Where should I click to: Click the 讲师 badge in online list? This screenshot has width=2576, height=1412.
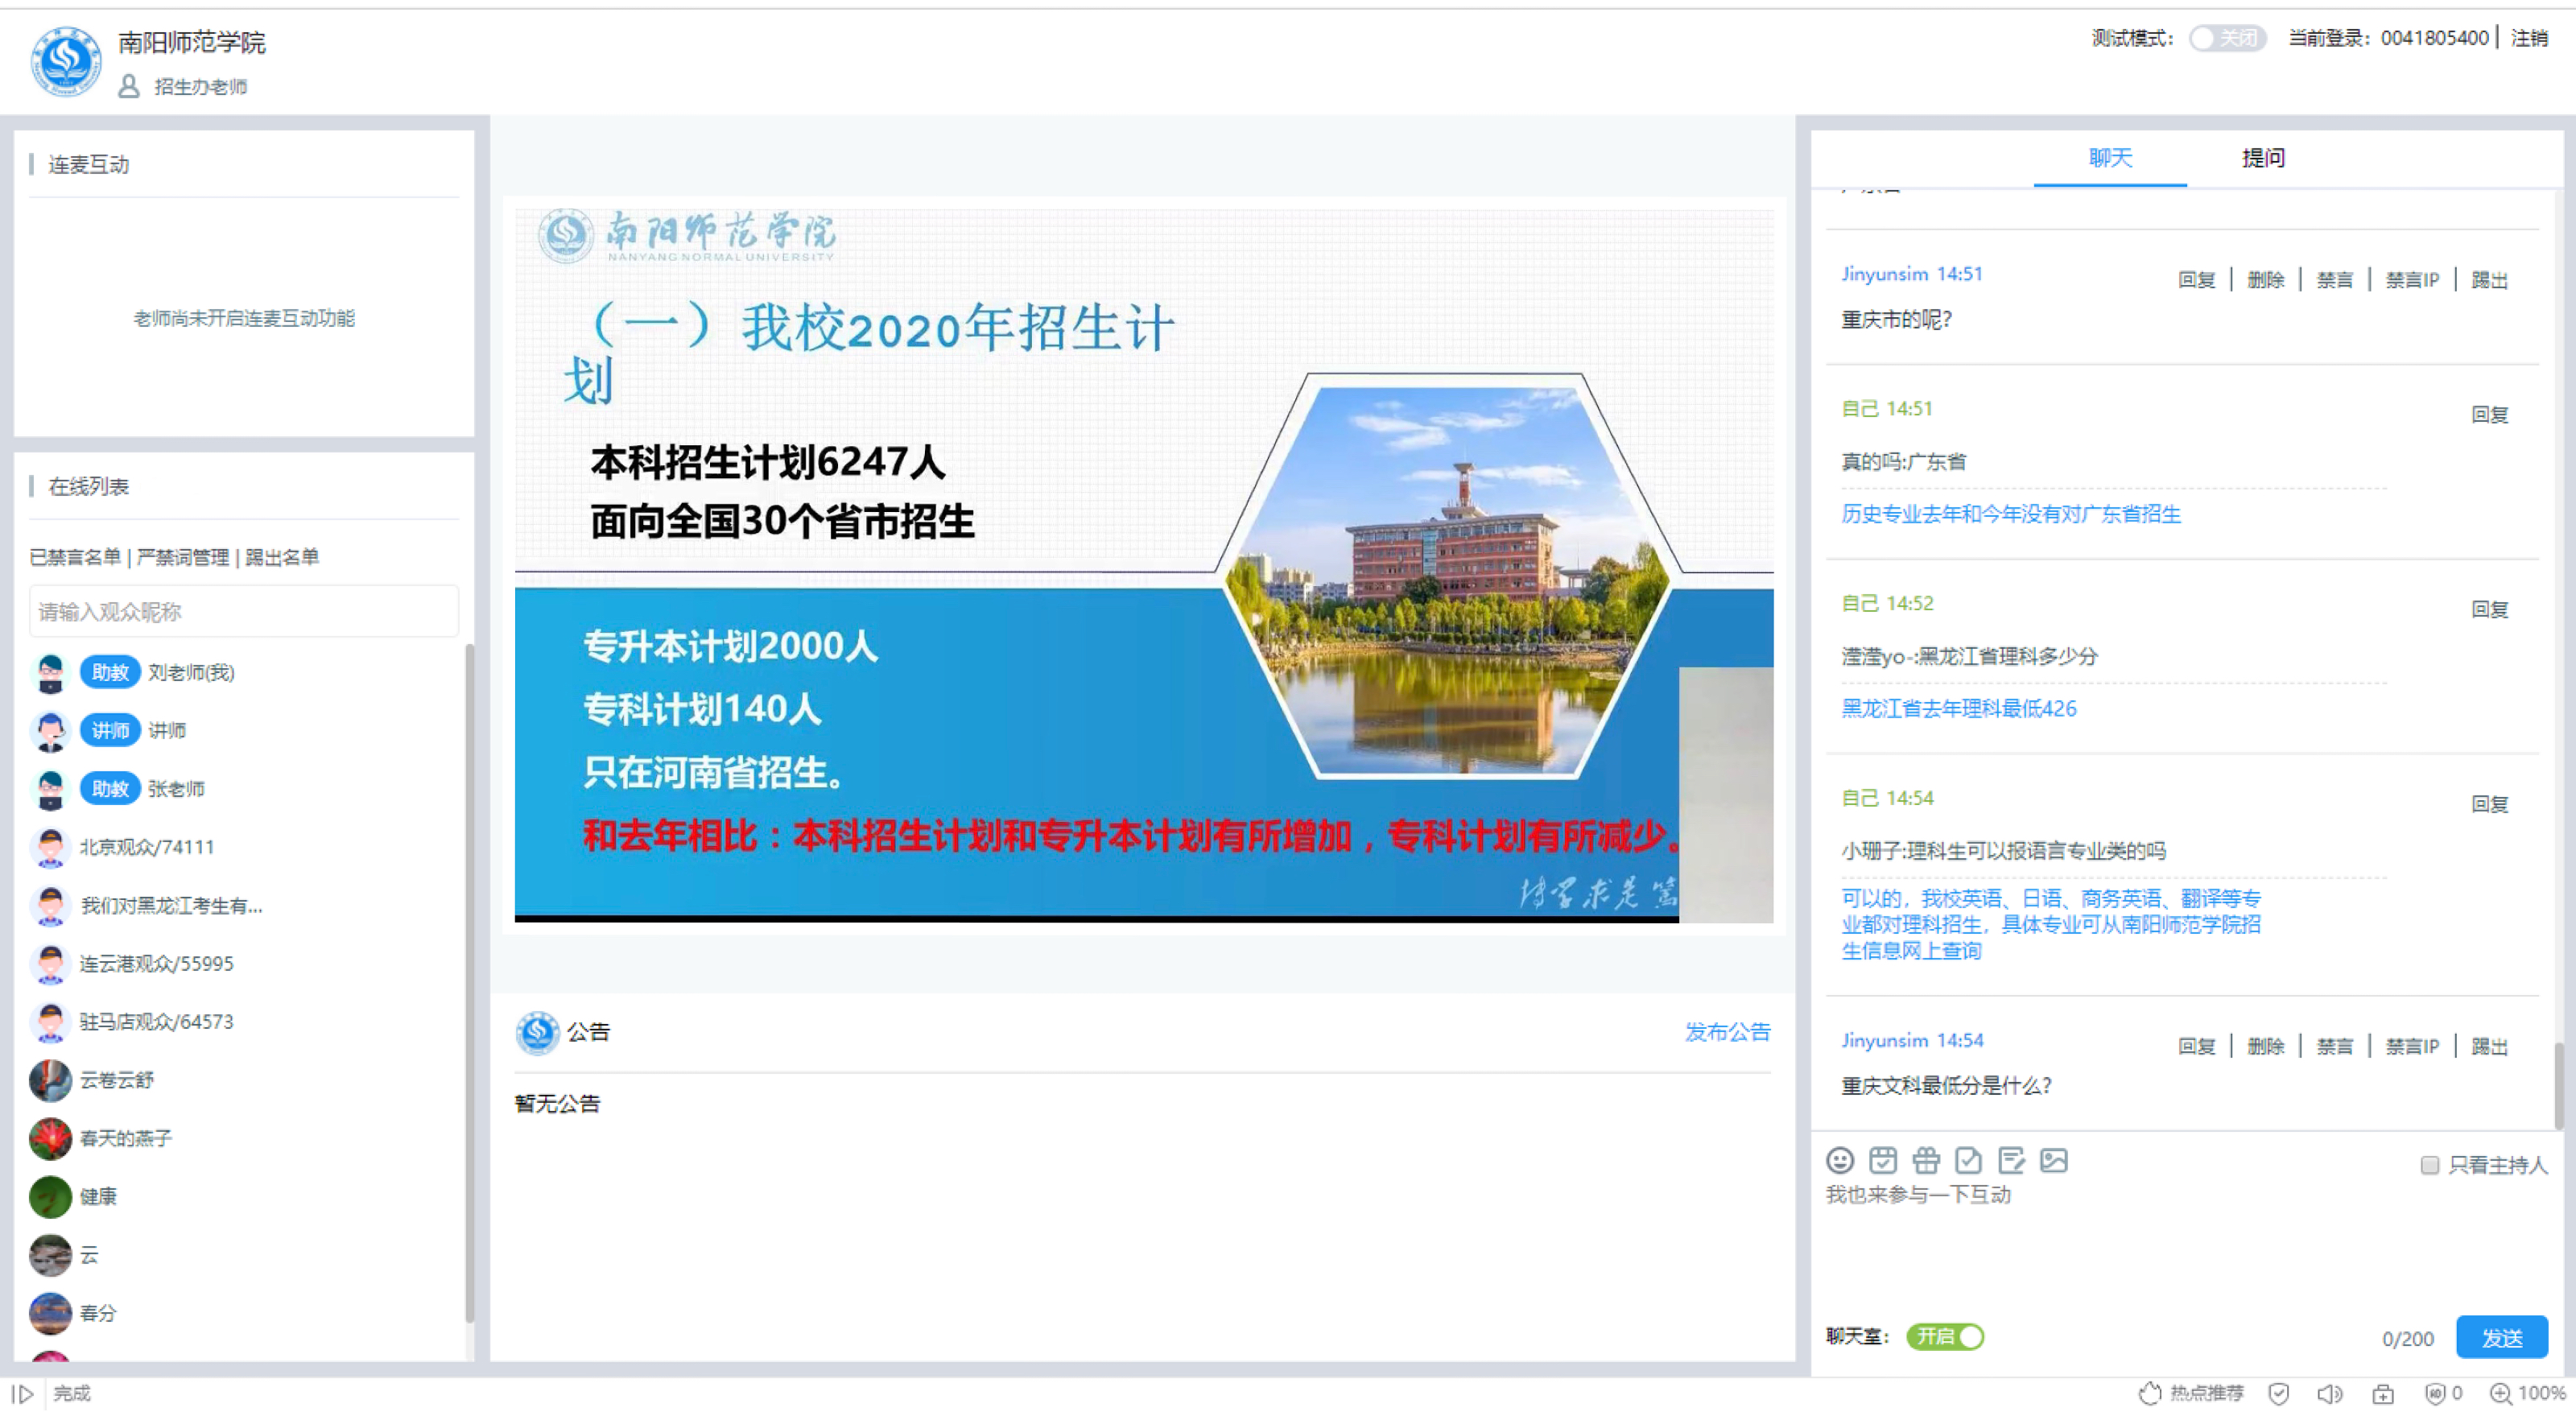coord(110,730)
